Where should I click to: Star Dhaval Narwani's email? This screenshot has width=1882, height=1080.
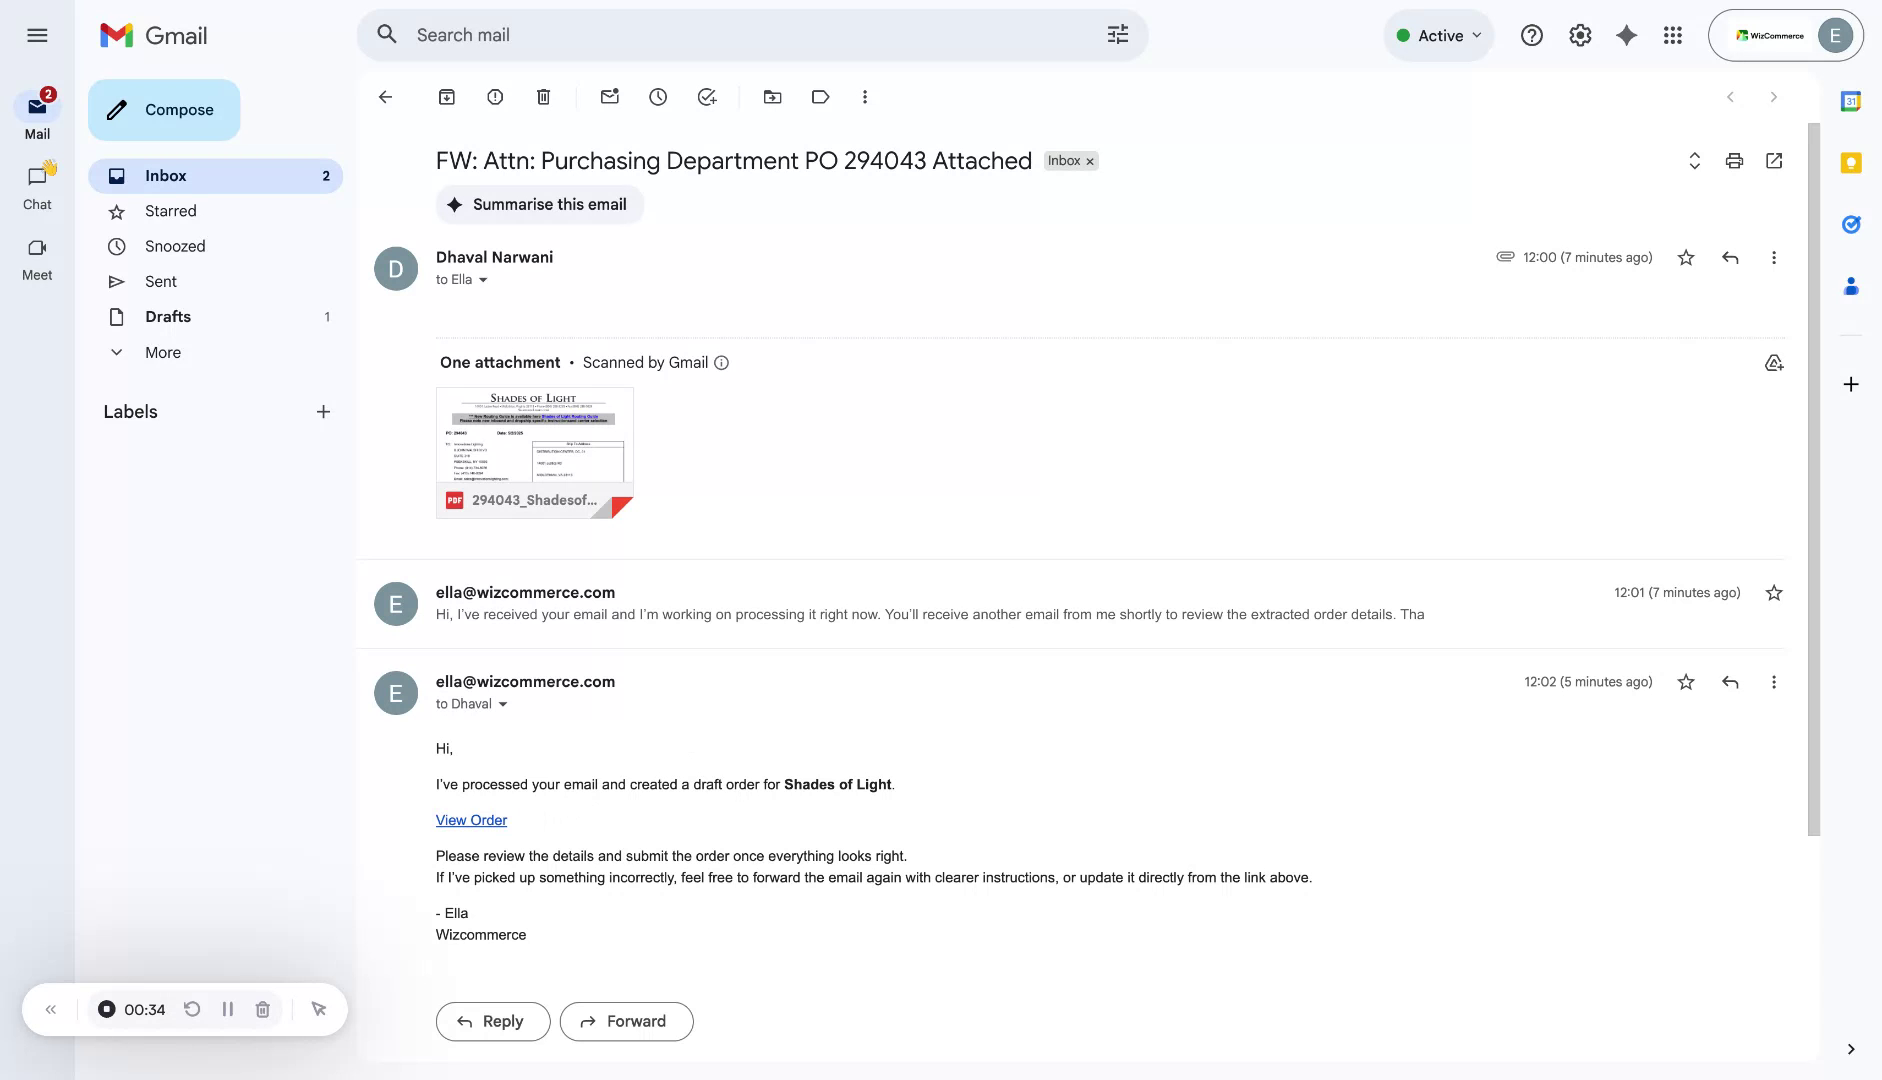(x=1686, y=257)
